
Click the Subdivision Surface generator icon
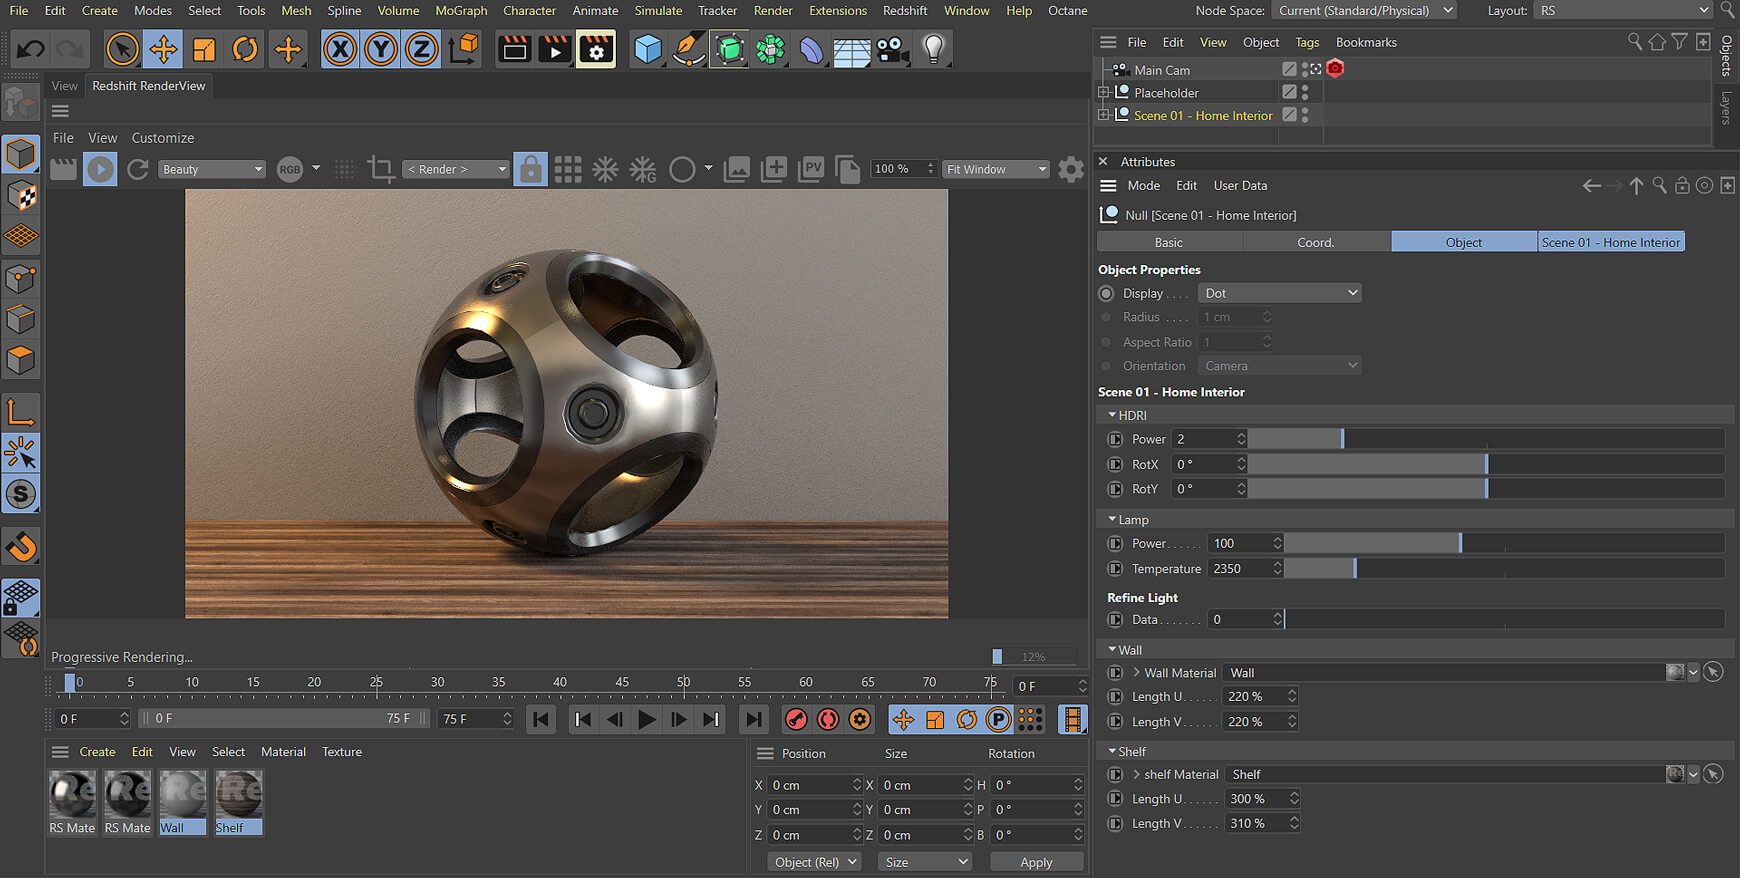coord(730,49)
